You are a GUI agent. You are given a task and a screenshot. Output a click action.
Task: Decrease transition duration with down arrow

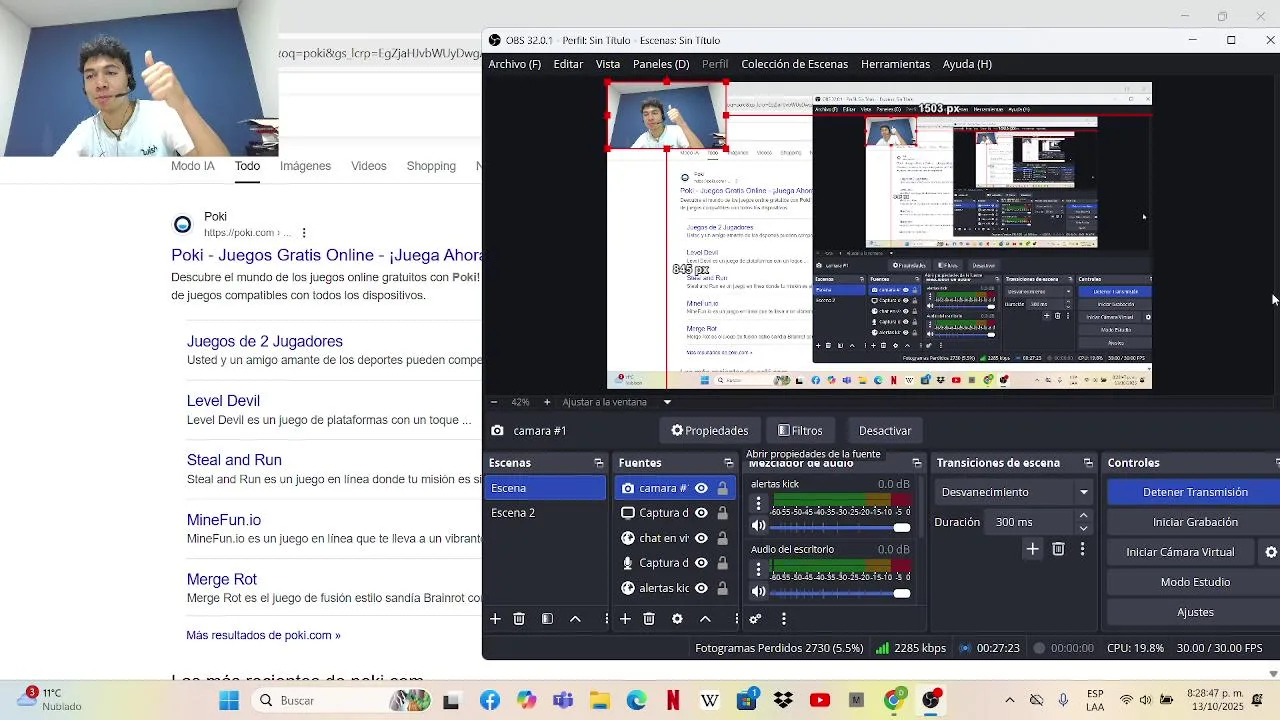(x=1083, y=528)
